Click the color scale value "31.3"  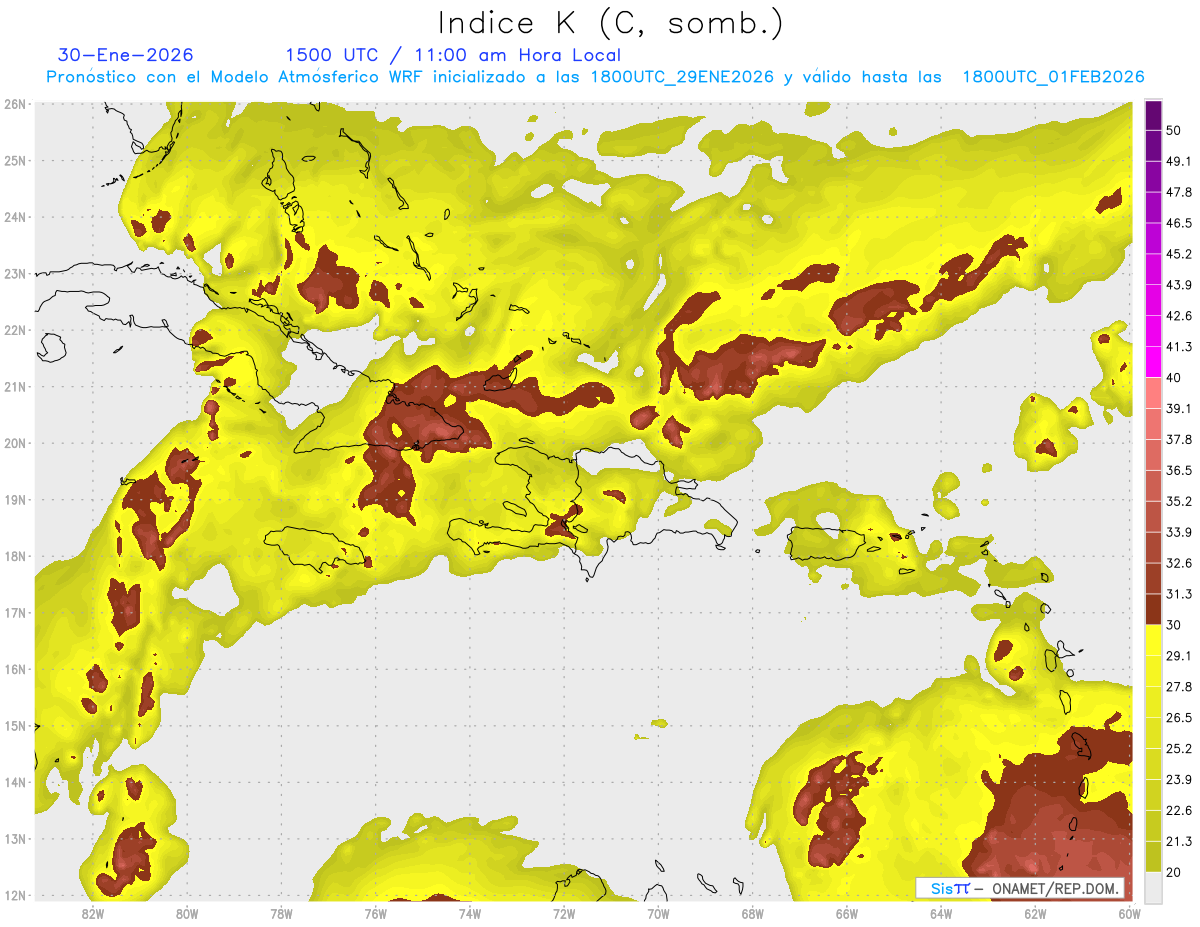point(1179,594)
